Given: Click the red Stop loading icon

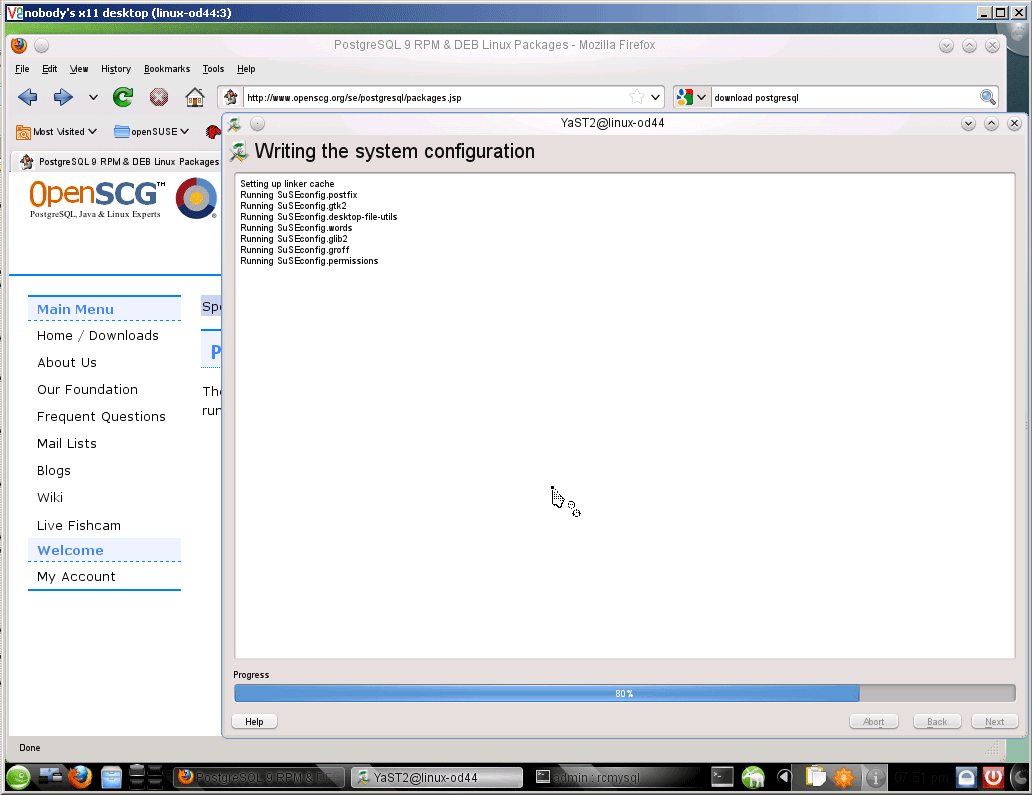Looking at the screenshot, I should (159, 97).
